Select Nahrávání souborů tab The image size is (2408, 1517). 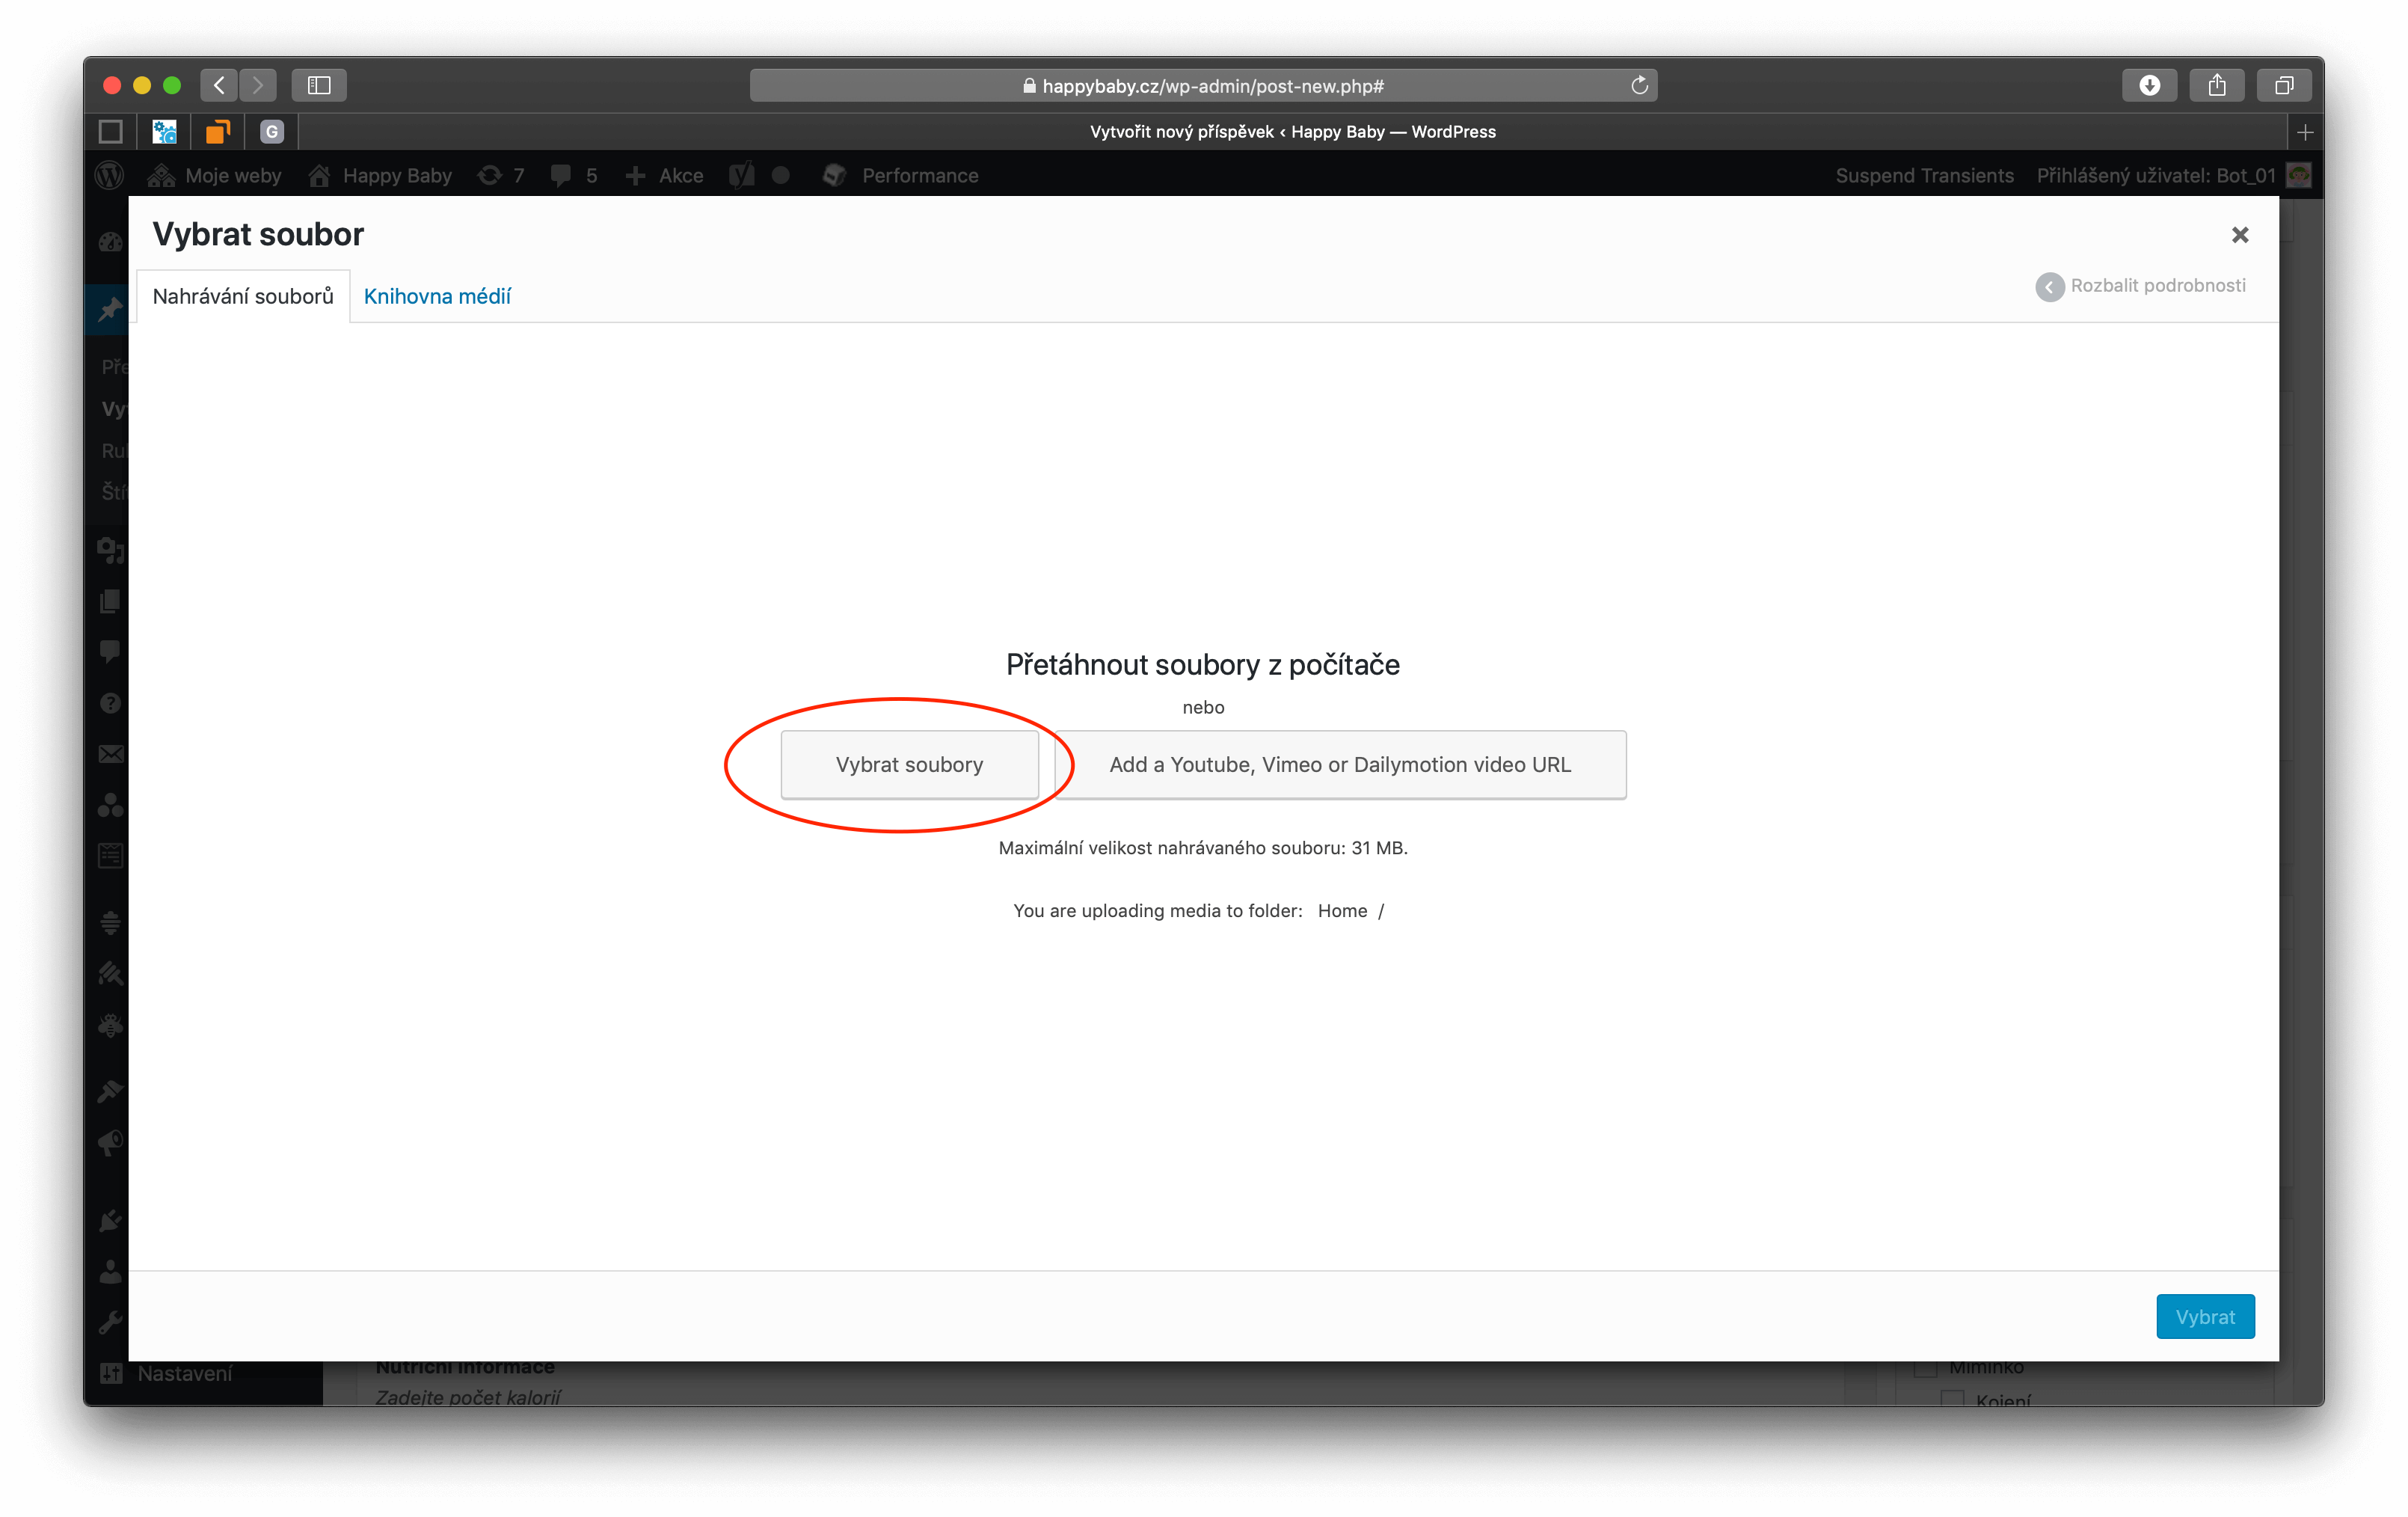click(243, 297)
